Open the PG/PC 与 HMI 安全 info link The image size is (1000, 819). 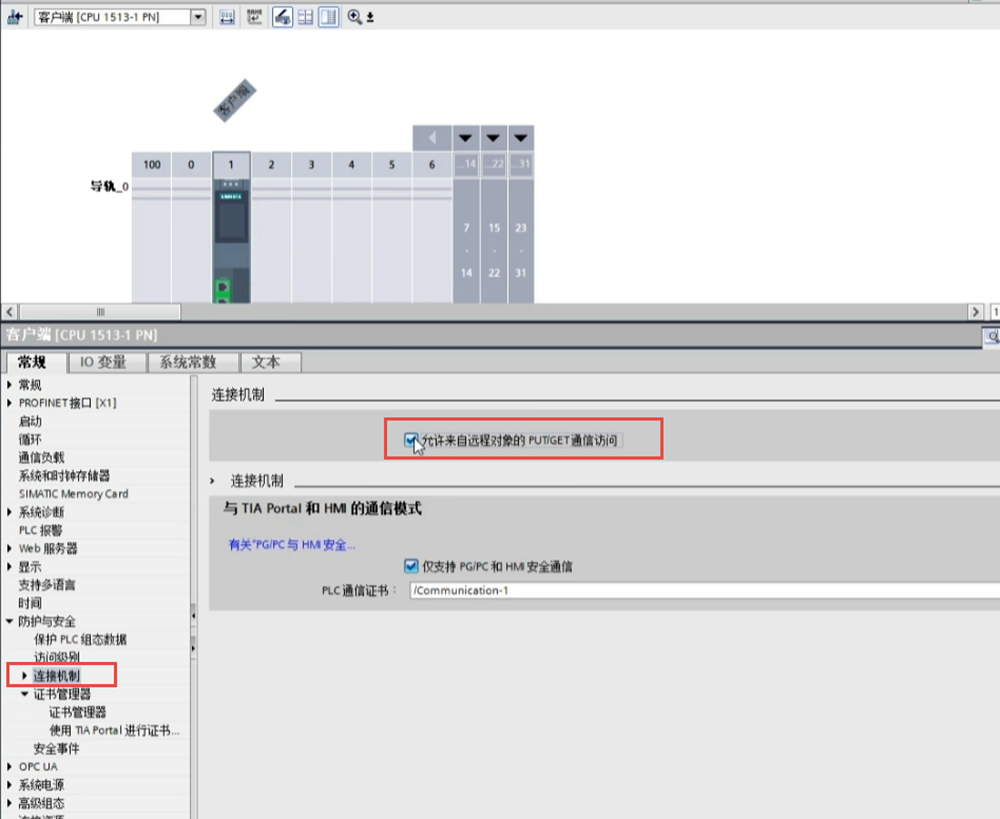tap(291, 545)
